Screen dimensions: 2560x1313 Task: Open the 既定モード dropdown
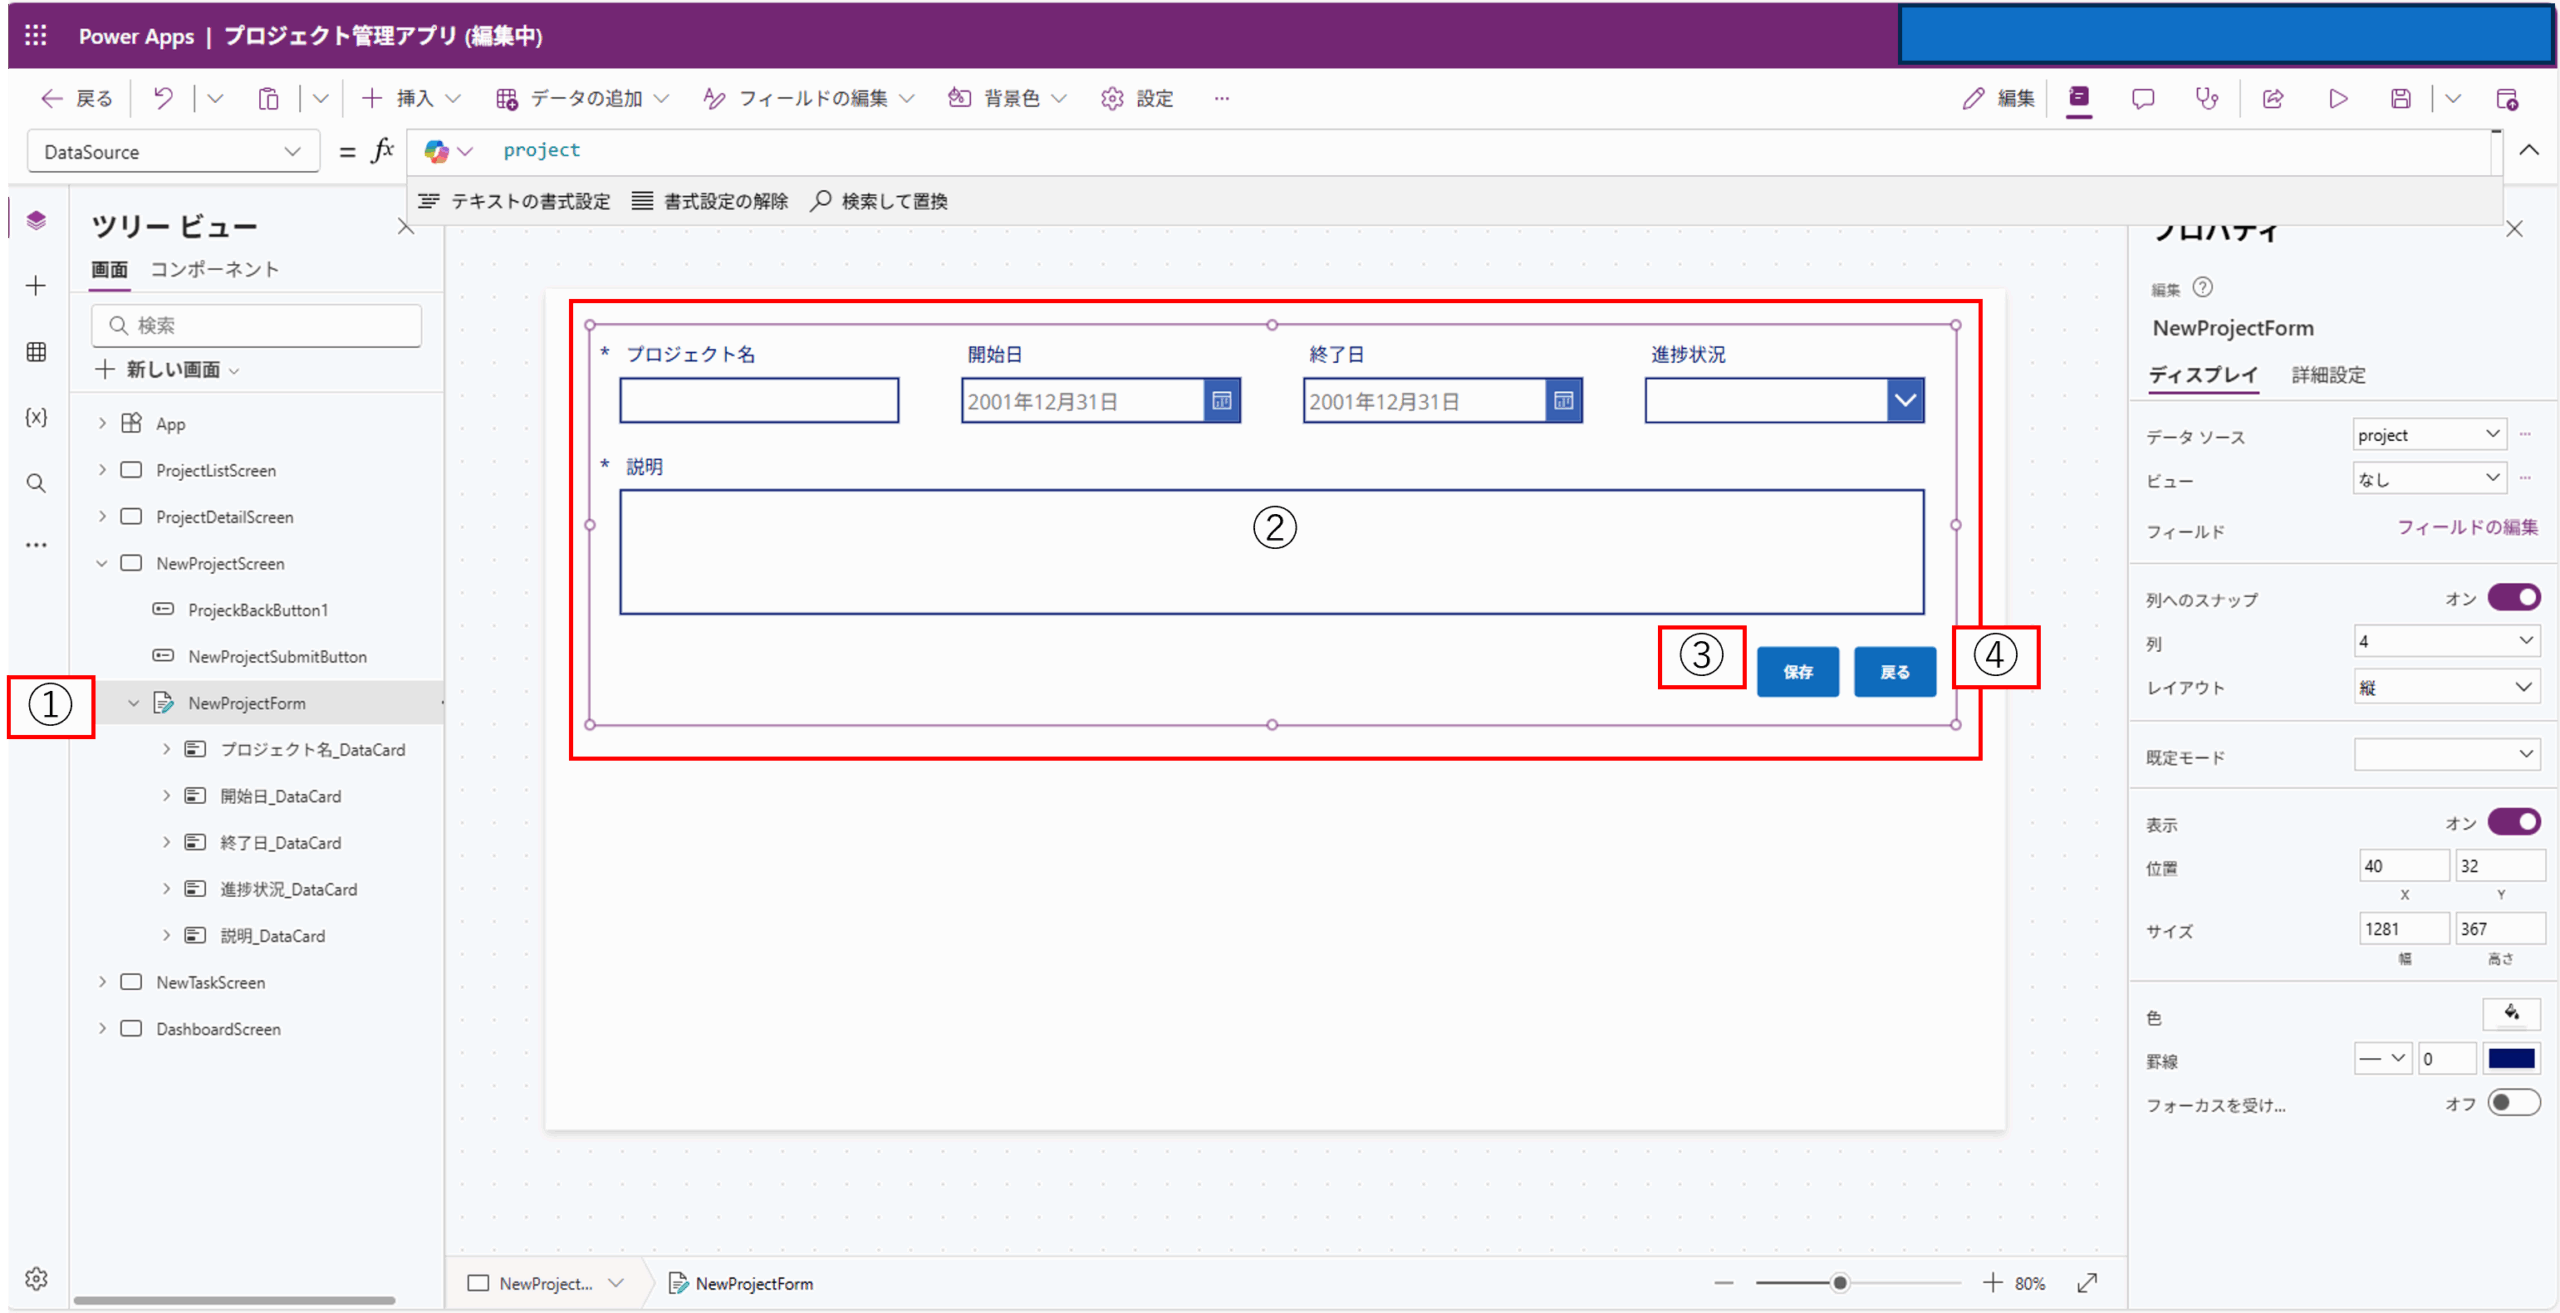(2447, 754)
